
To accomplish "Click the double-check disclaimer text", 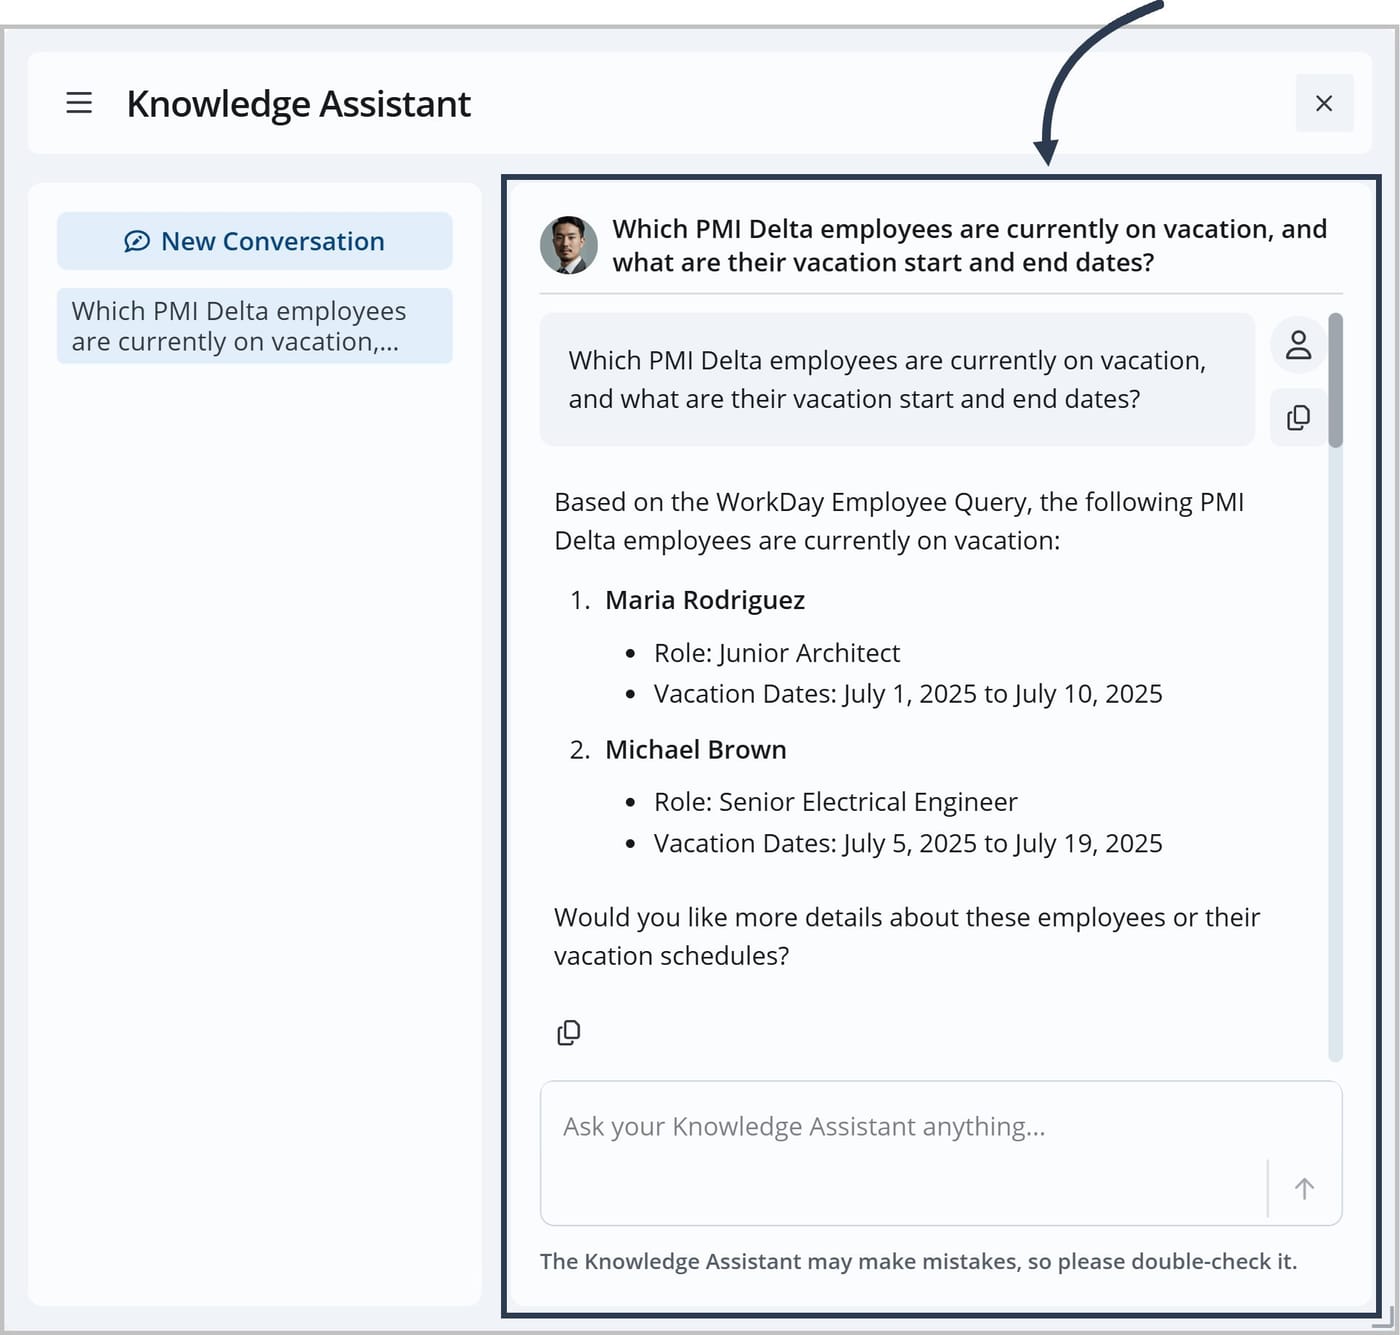I will pyautogui.click(x=918, y=1261).
